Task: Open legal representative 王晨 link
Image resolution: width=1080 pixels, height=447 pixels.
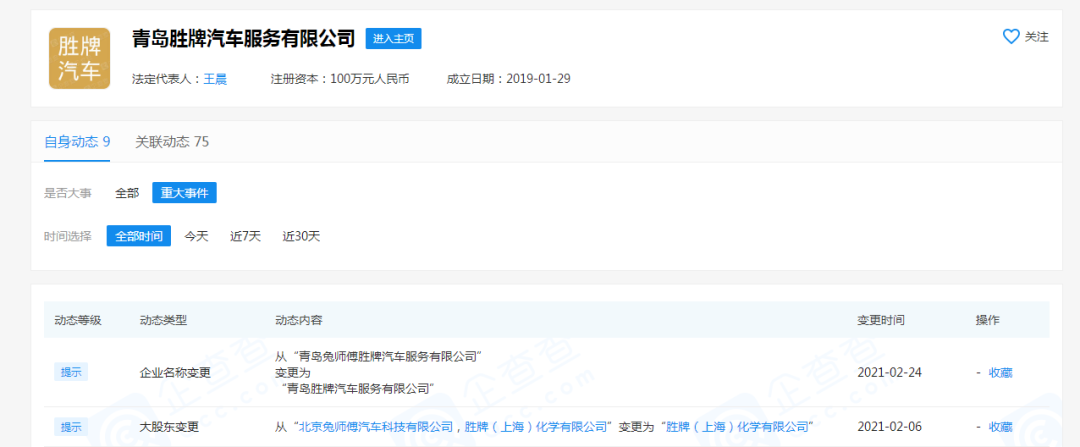Action: pyautogui.click(x=215, y=79)
